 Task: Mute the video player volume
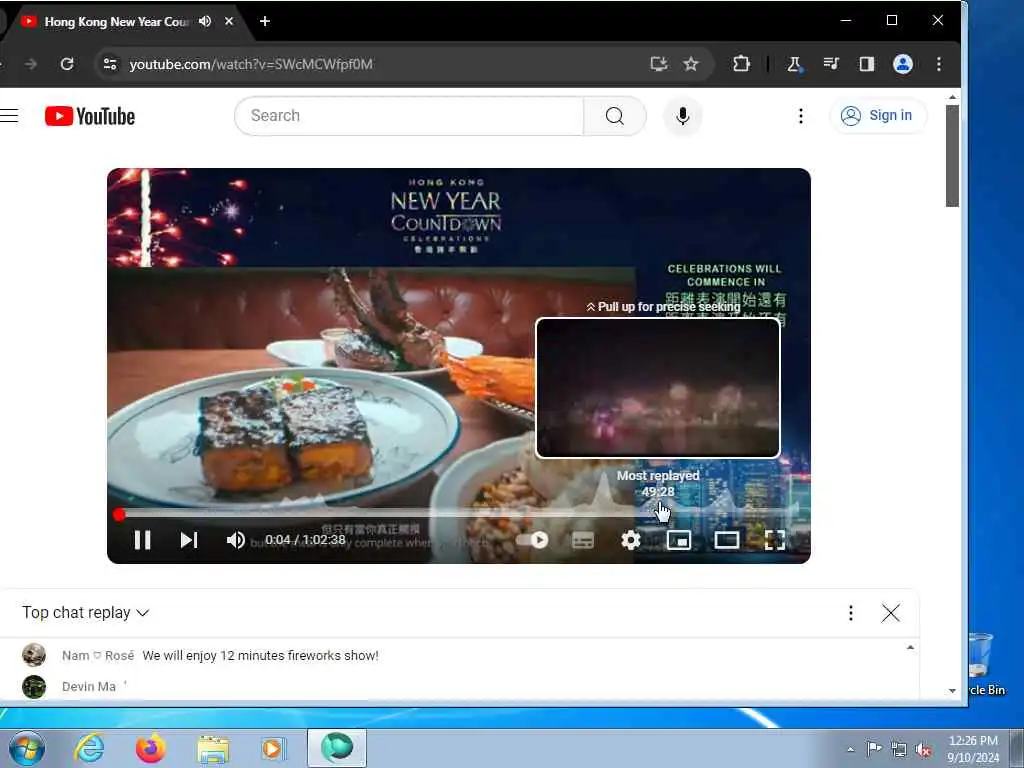click(236, 540)
